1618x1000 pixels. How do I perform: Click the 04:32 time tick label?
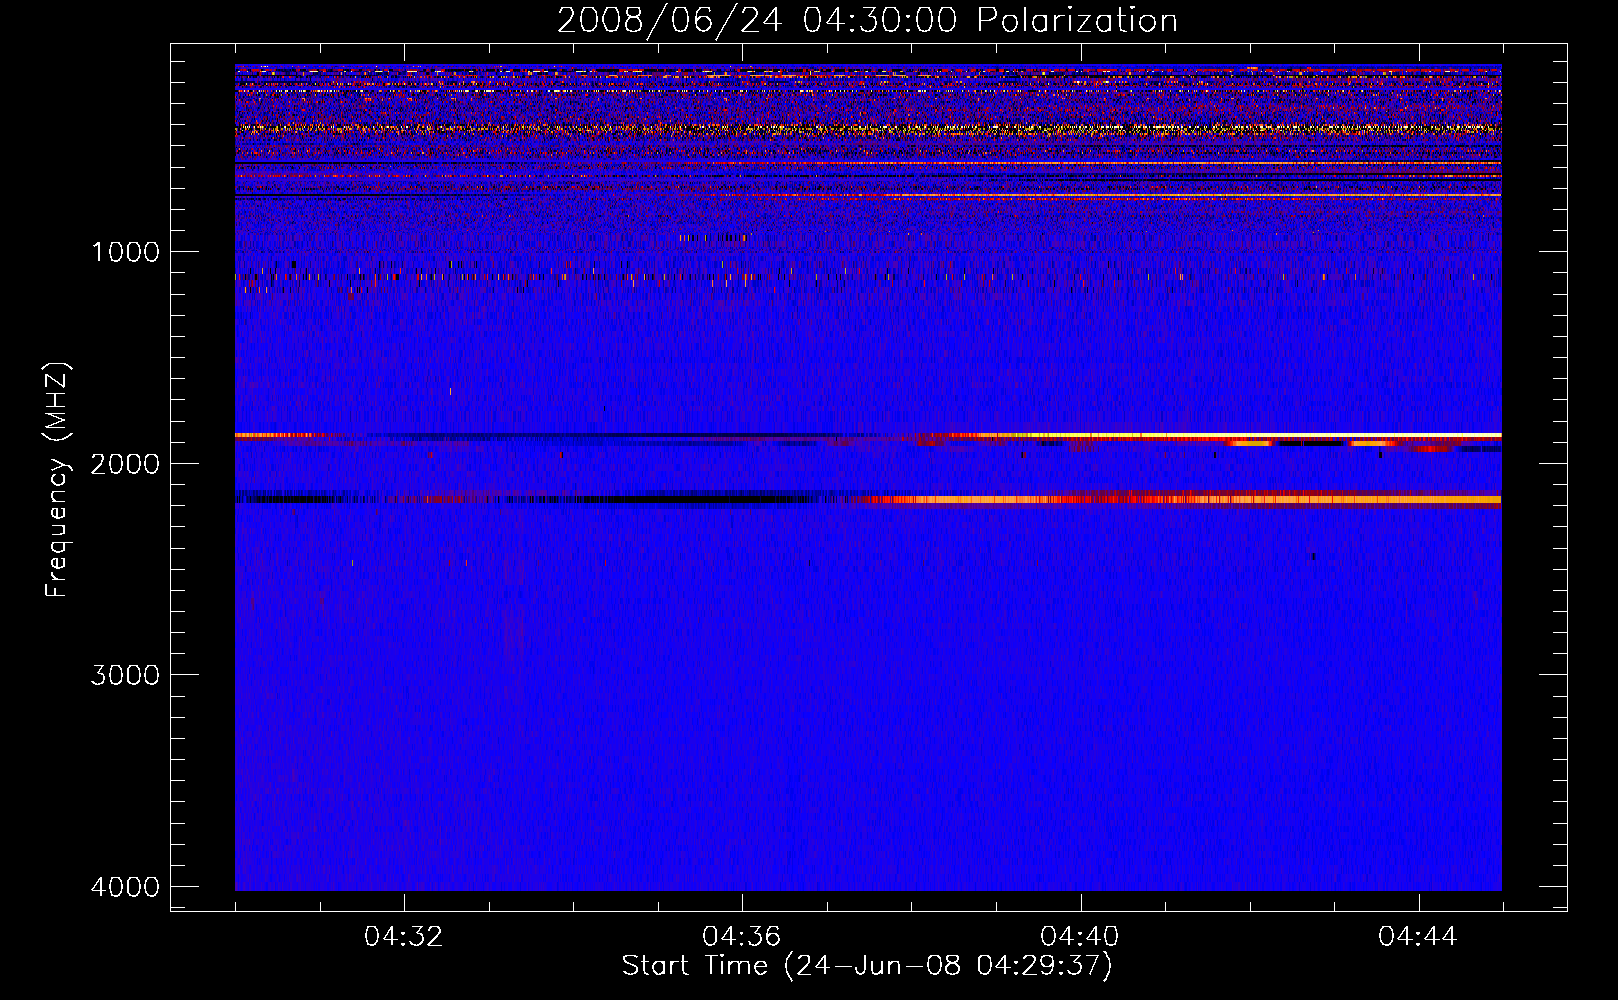coord(404,937)
